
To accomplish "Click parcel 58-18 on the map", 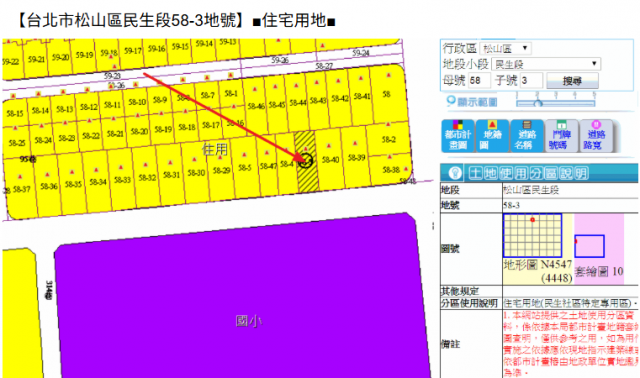I will [187, 127].
